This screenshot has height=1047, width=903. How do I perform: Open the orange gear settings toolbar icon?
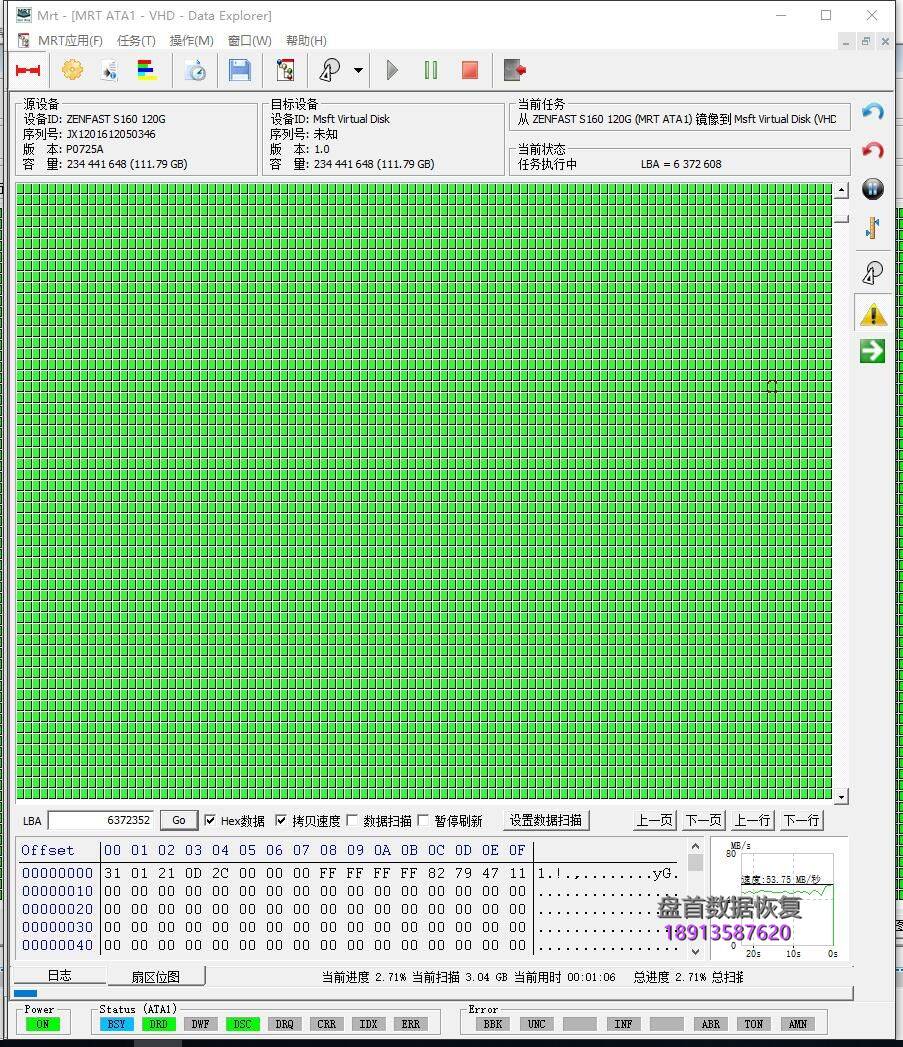point(72,70)
